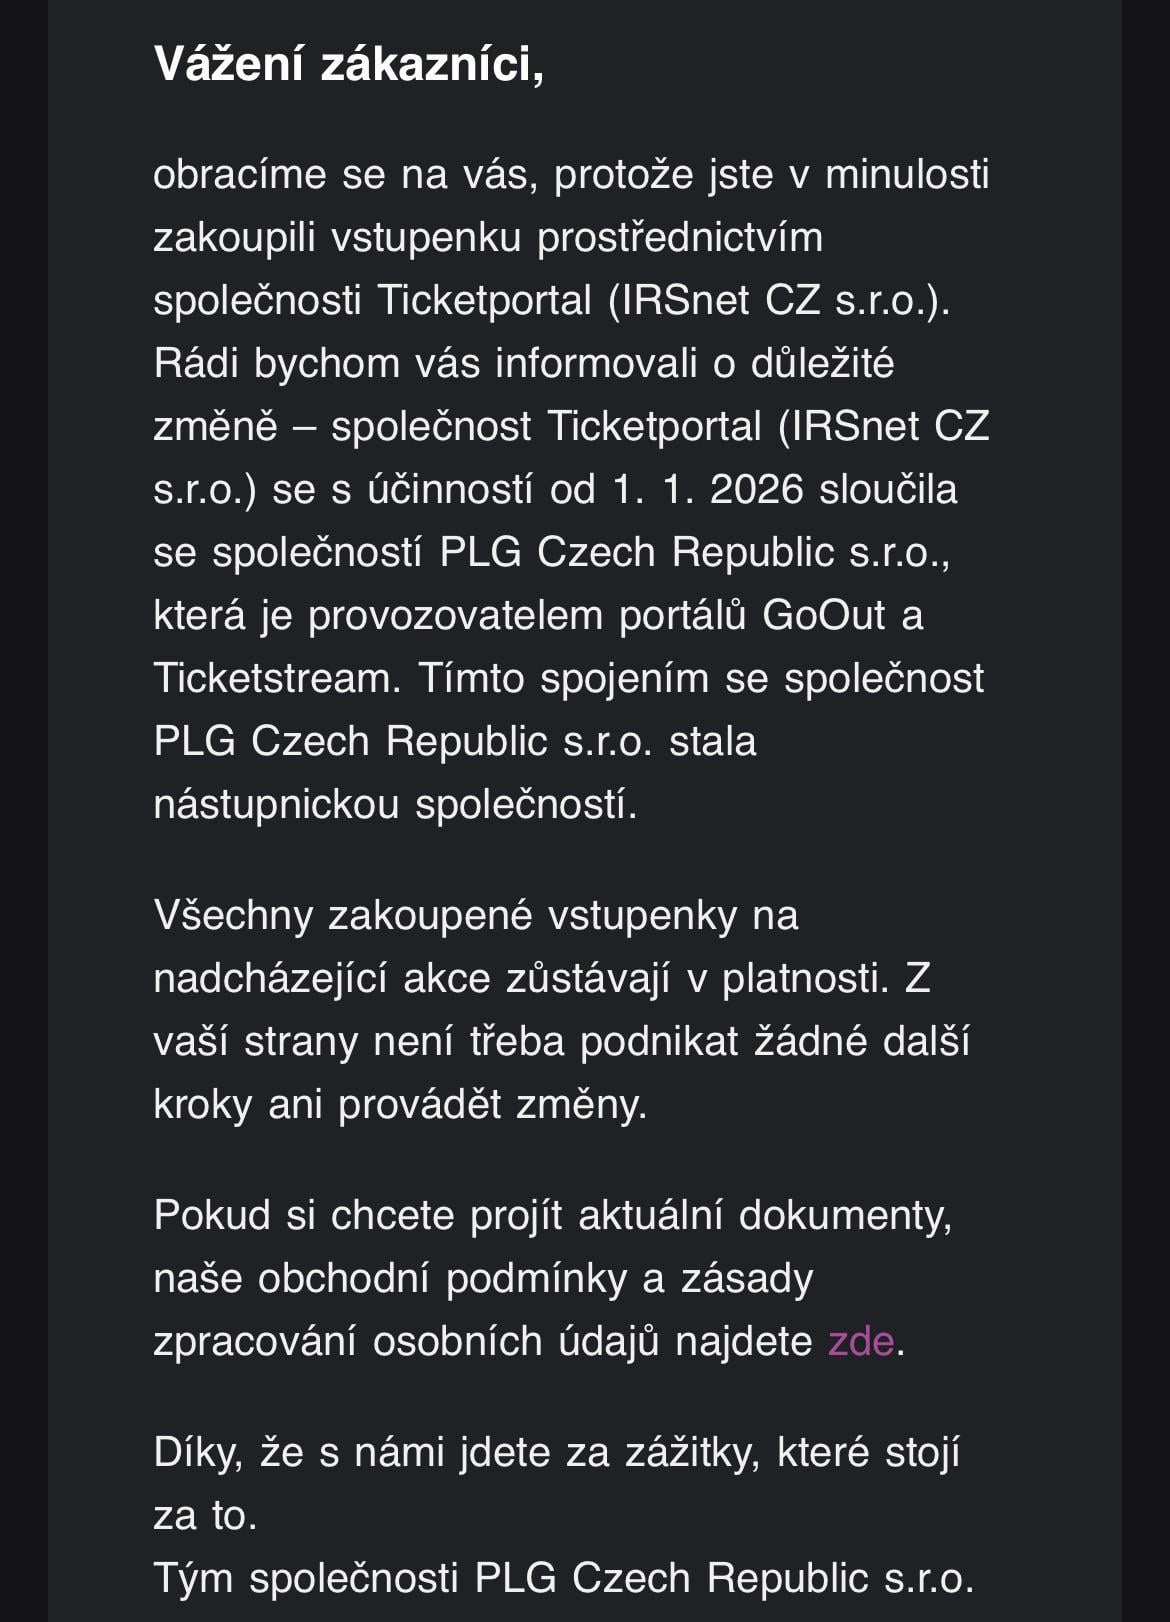Tap the word "prostřednictvím"
Viewport: 1170px width, 1622px height.
click(x=680, y=237)
